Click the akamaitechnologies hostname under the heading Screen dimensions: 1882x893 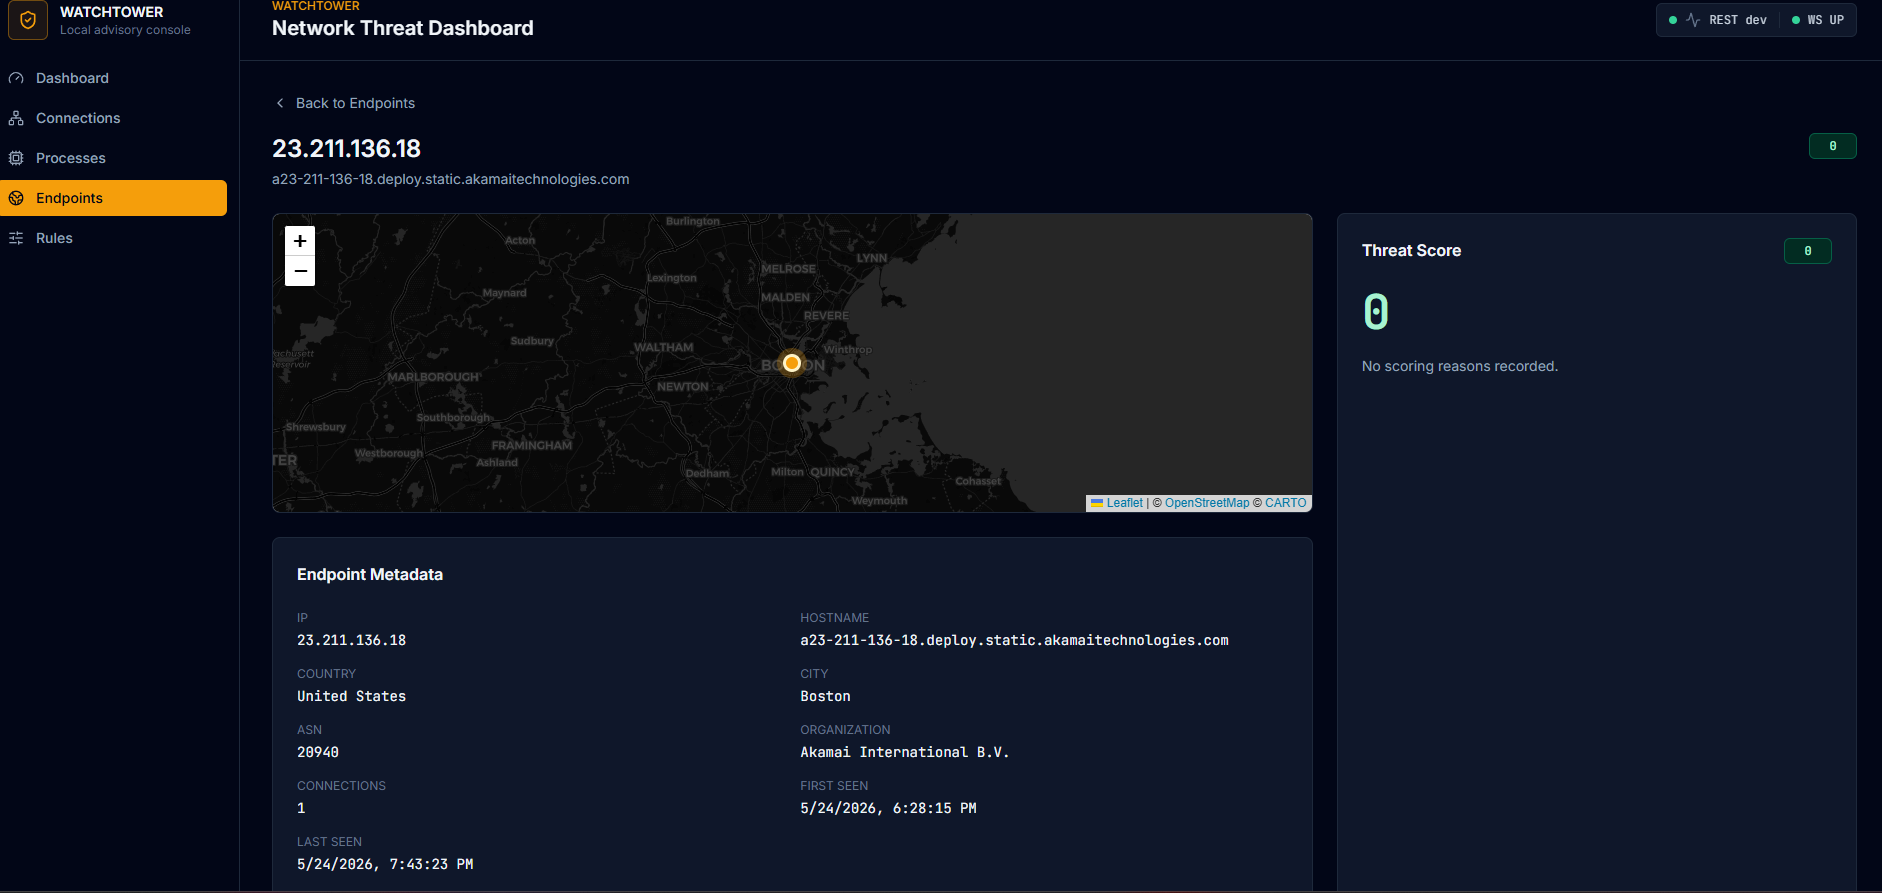(x=450, y=179)
